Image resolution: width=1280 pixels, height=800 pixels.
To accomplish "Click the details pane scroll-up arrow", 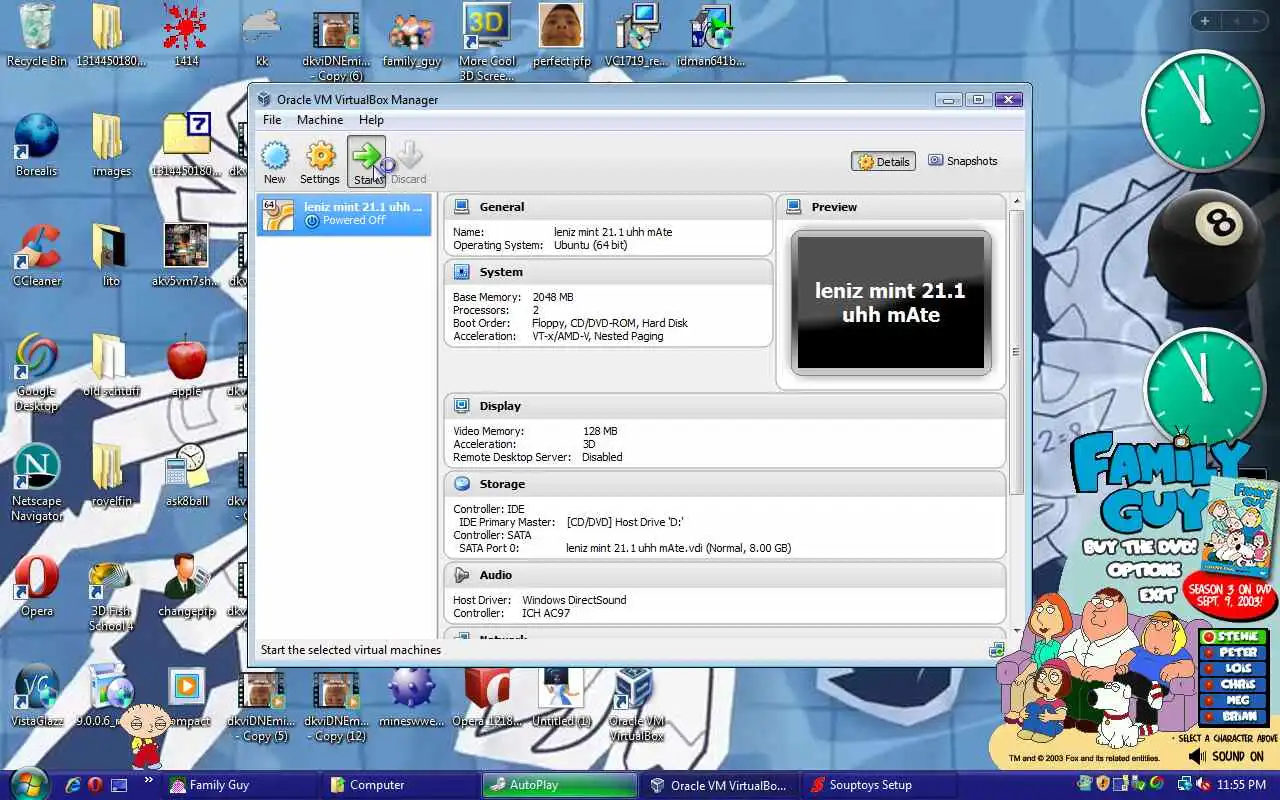I will (1017, 202).
